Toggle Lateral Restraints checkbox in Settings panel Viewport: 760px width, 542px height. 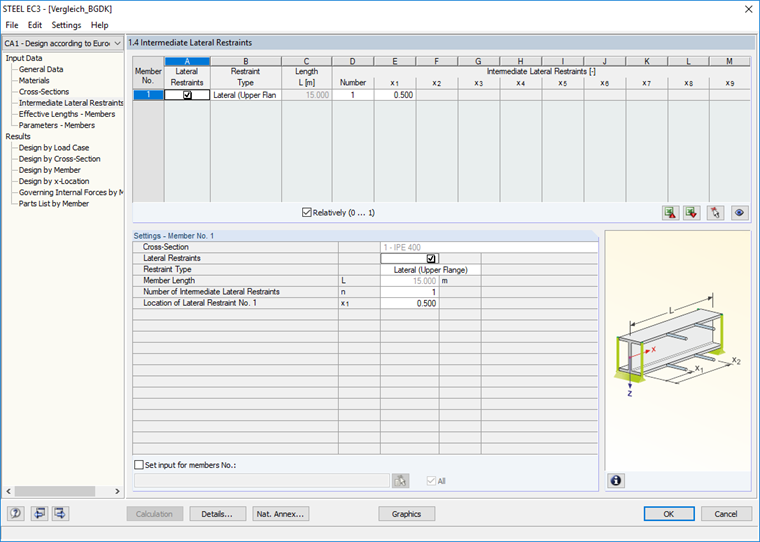pos(431,258)
